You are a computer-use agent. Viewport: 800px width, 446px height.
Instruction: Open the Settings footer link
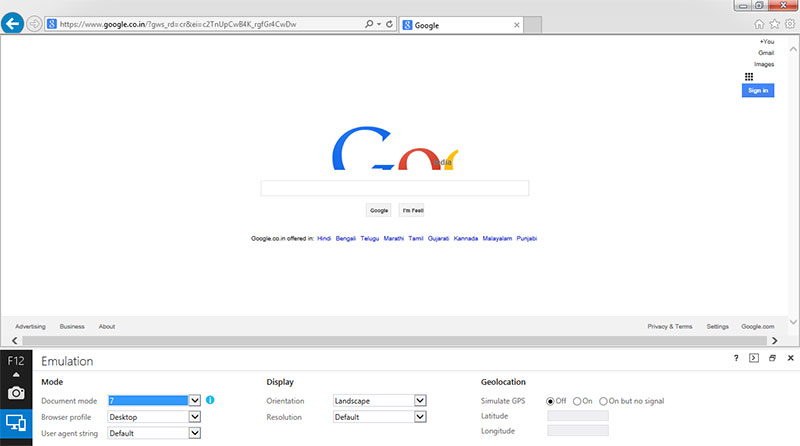(x=717, y=327)
